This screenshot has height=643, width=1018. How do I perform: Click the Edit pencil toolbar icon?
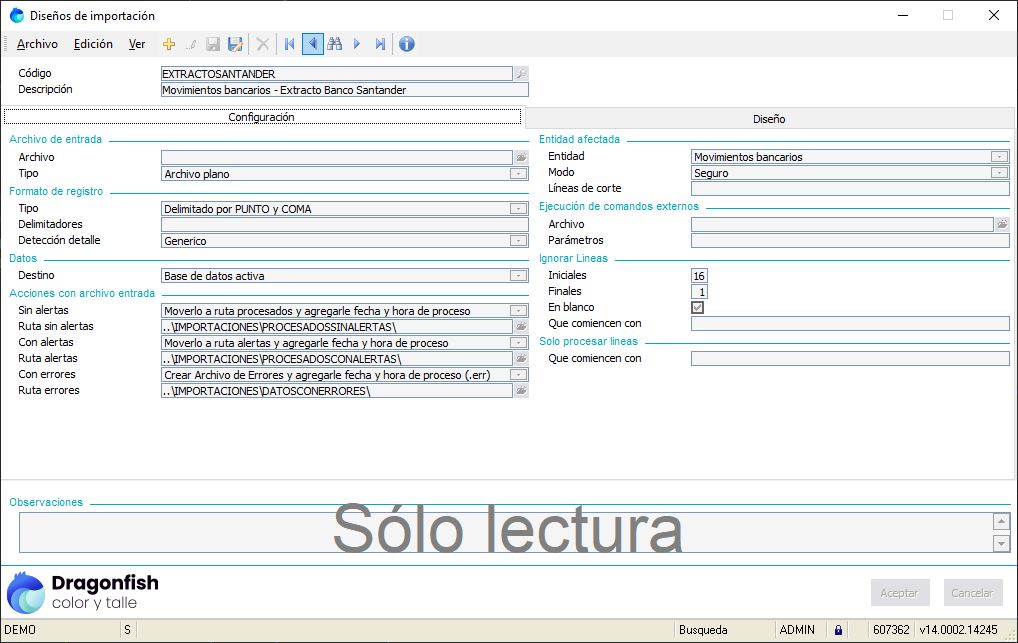point(191,44)
